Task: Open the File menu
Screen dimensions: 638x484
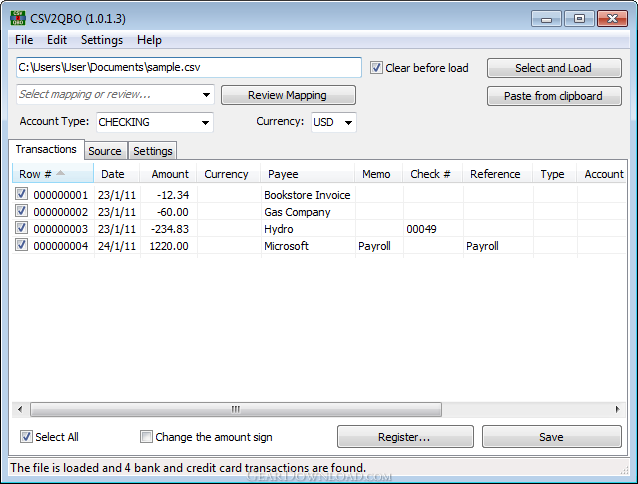Action: pos(24,40)
